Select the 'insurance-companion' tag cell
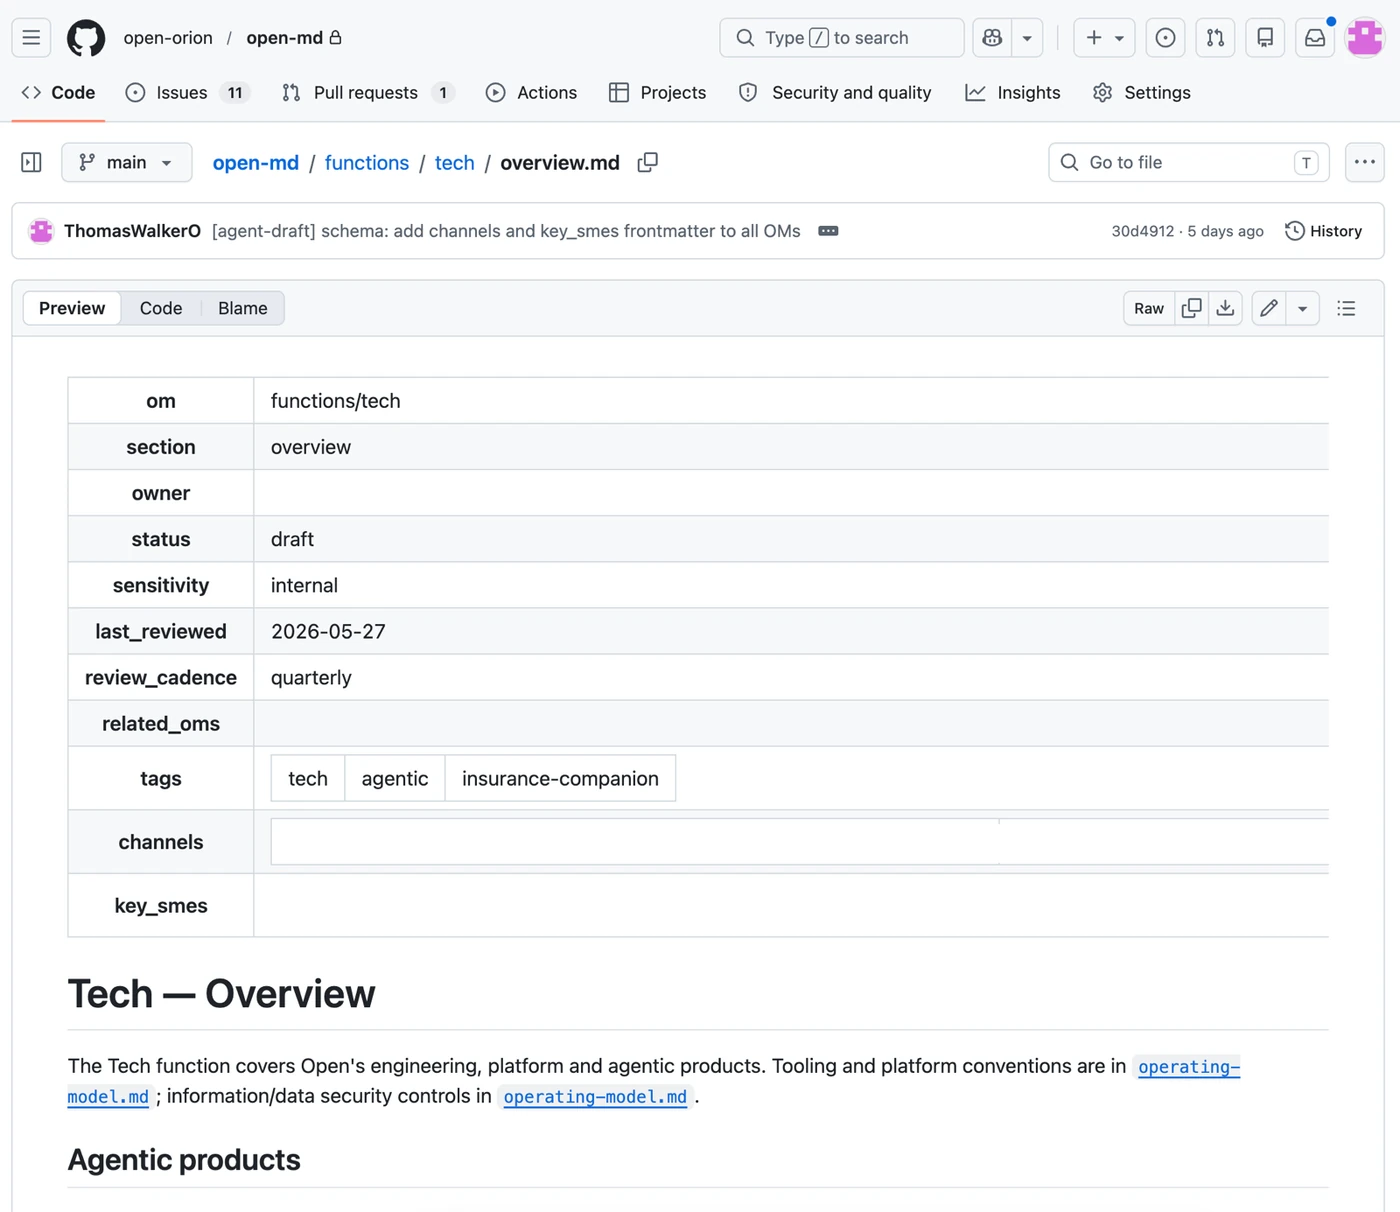The width and height of the screenshot is (1400, 1212). click(x=560, y=778)
